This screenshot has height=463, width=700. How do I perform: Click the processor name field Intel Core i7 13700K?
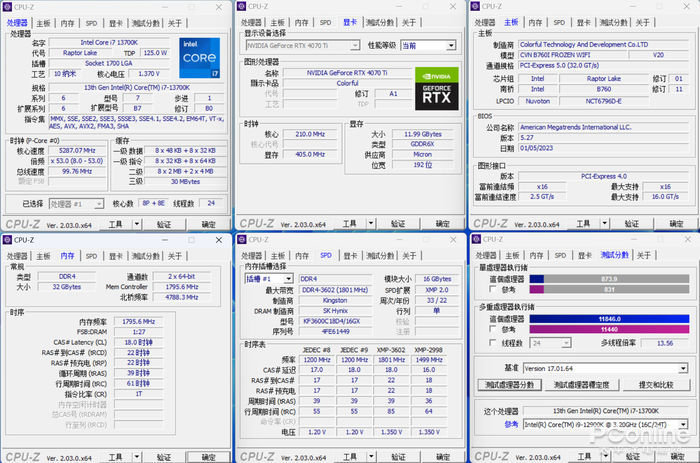tap(109, 42)
